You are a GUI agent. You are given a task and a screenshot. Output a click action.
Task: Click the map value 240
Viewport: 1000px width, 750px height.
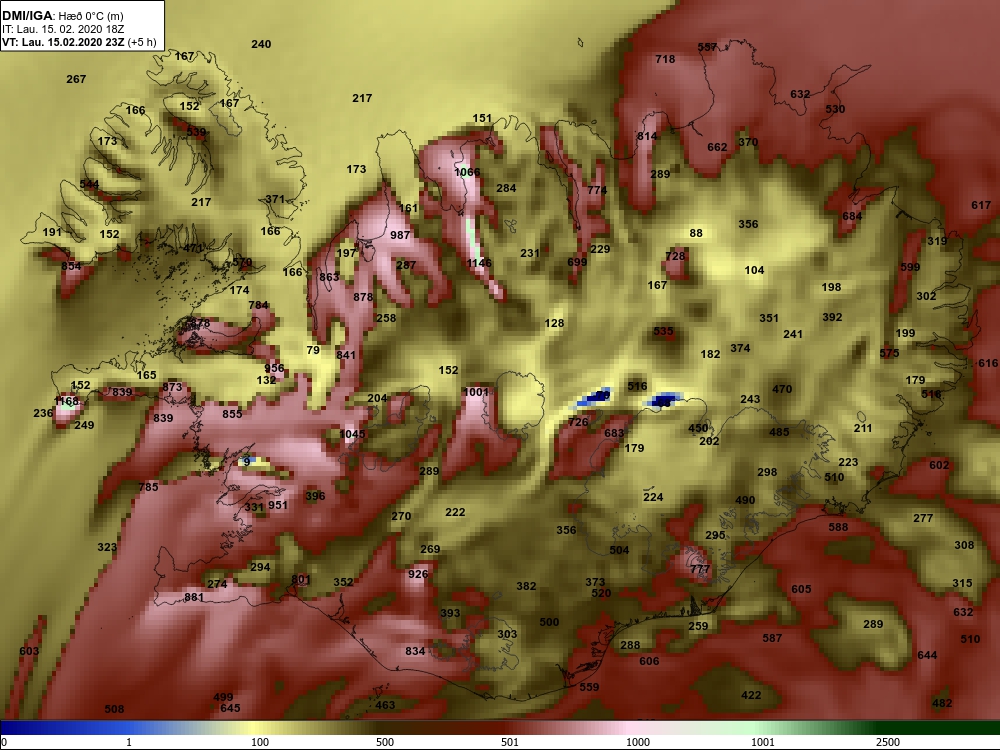pyautogui.click(x=261, y=44)
